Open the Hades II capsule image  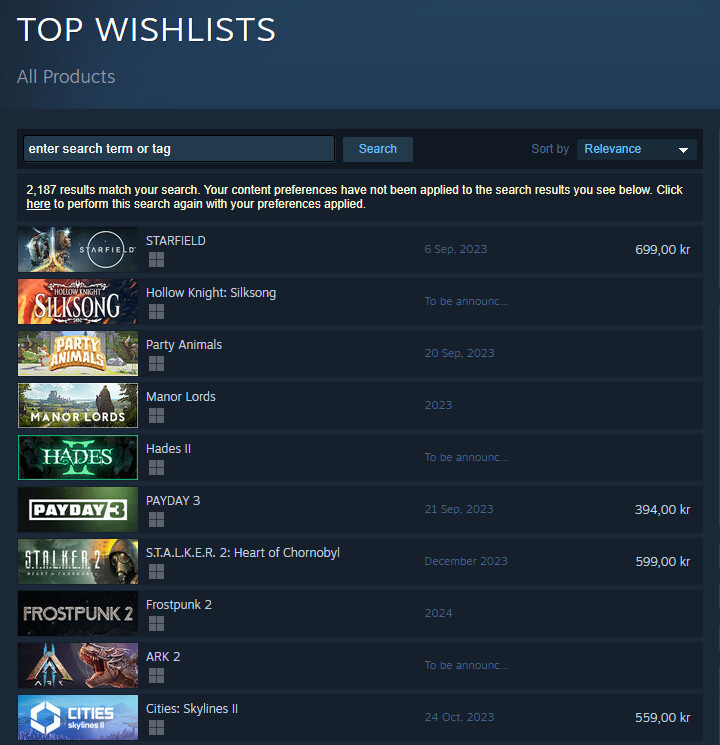tap(78, 458)
